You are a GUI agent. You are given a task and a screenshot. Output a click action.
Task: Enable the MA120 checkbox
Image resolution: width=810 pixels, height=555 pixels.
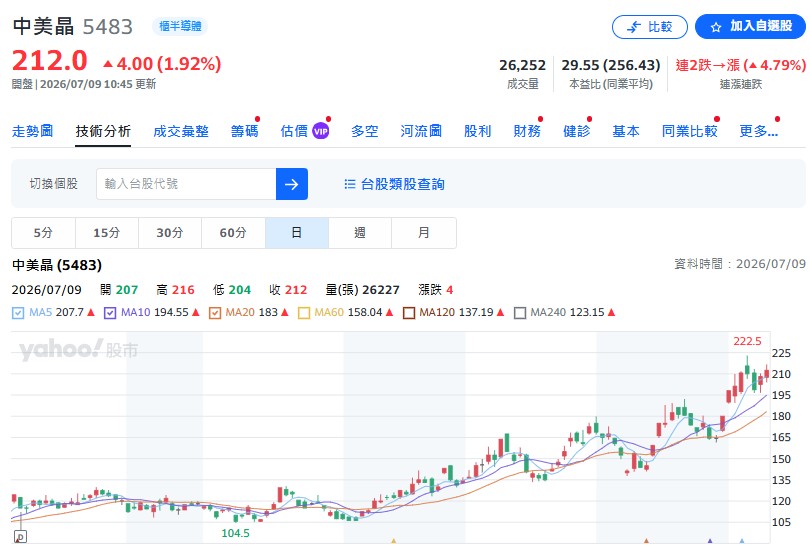[x=409, y=313]
